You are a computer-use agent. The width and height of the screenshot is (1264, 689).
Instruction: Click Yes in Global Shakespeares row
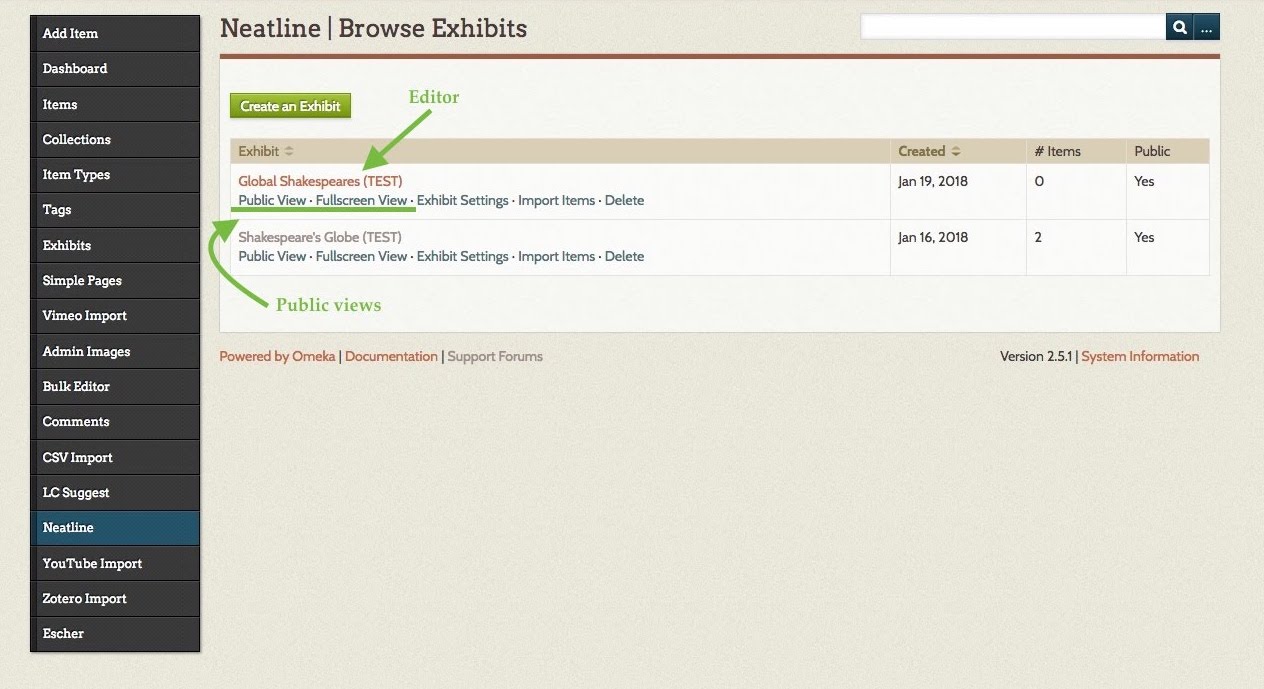(x=1144, y=182)
